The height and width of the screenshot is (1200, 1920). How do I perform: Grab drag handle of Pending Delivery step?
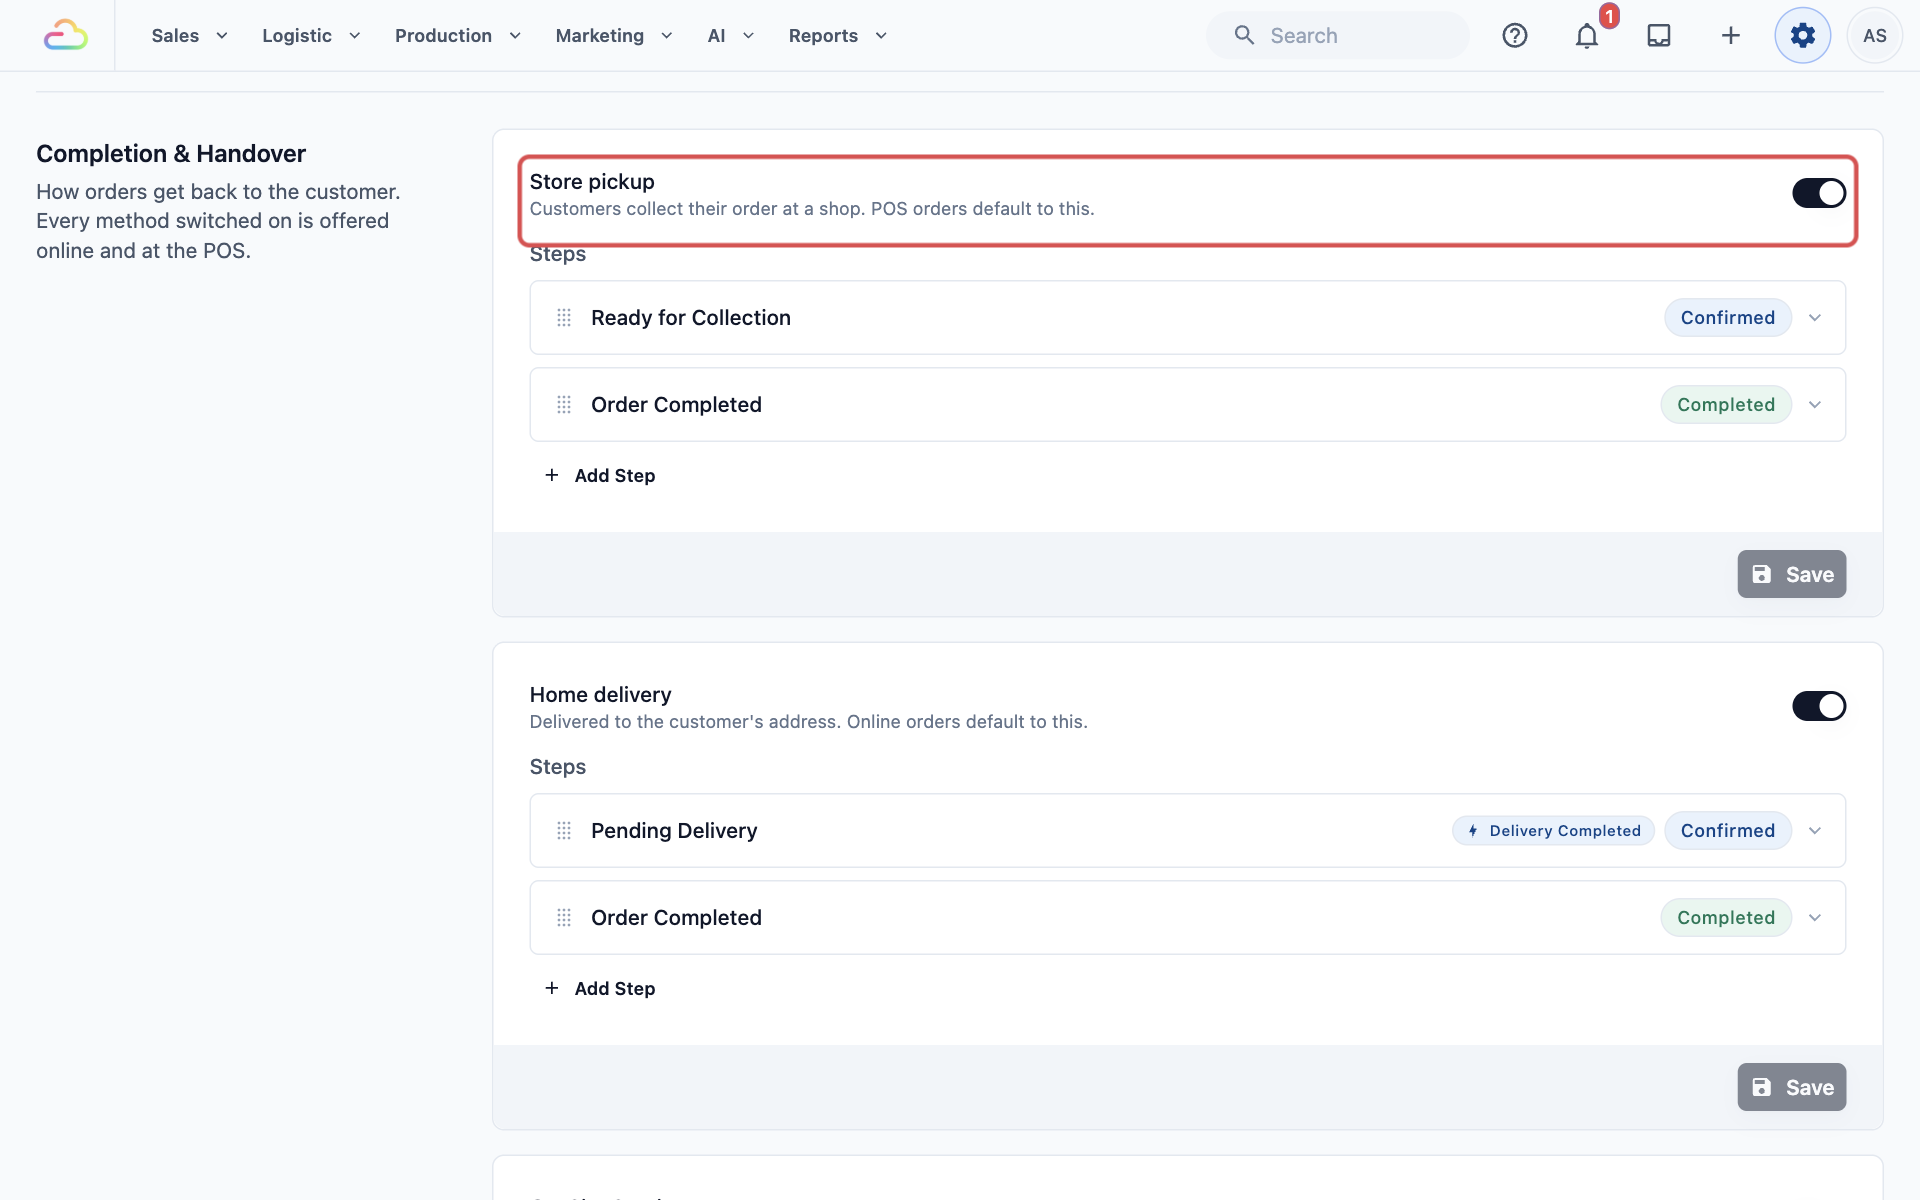(564, 831)
